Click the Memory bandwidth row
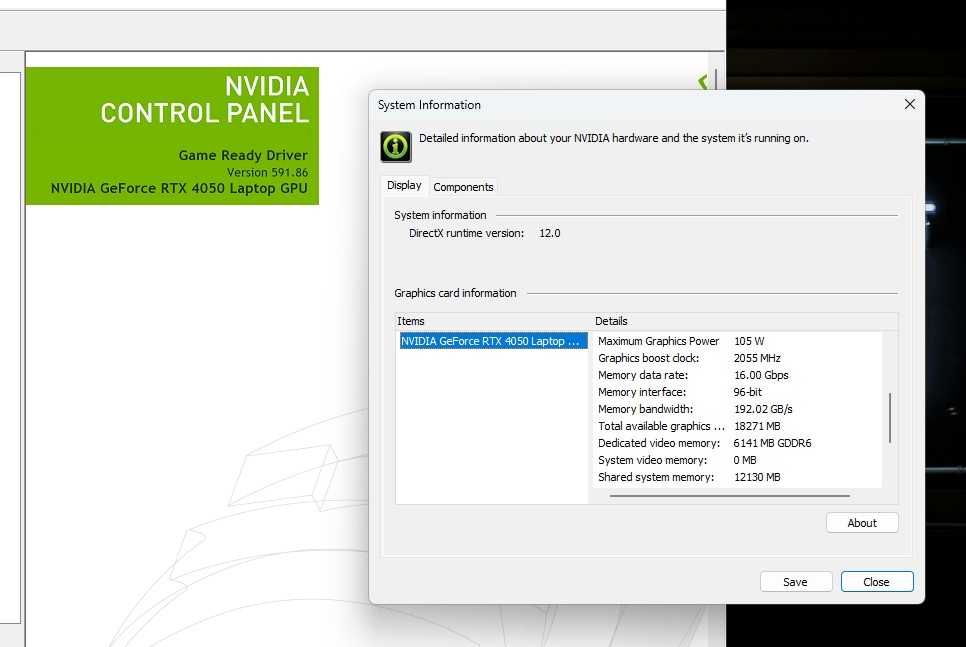The height and width of the screenshot is (647, 966). tap(737, 409)
